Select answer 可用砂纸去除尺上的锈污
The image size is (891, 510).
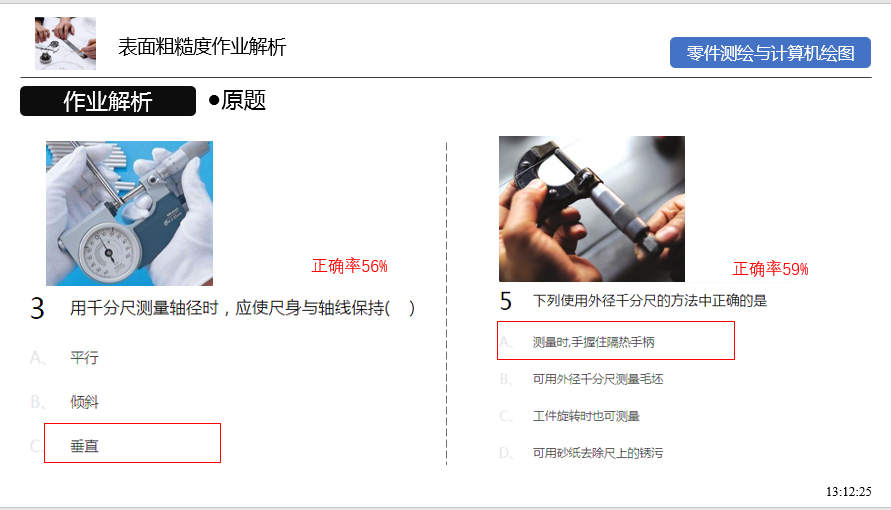point(598,453)
